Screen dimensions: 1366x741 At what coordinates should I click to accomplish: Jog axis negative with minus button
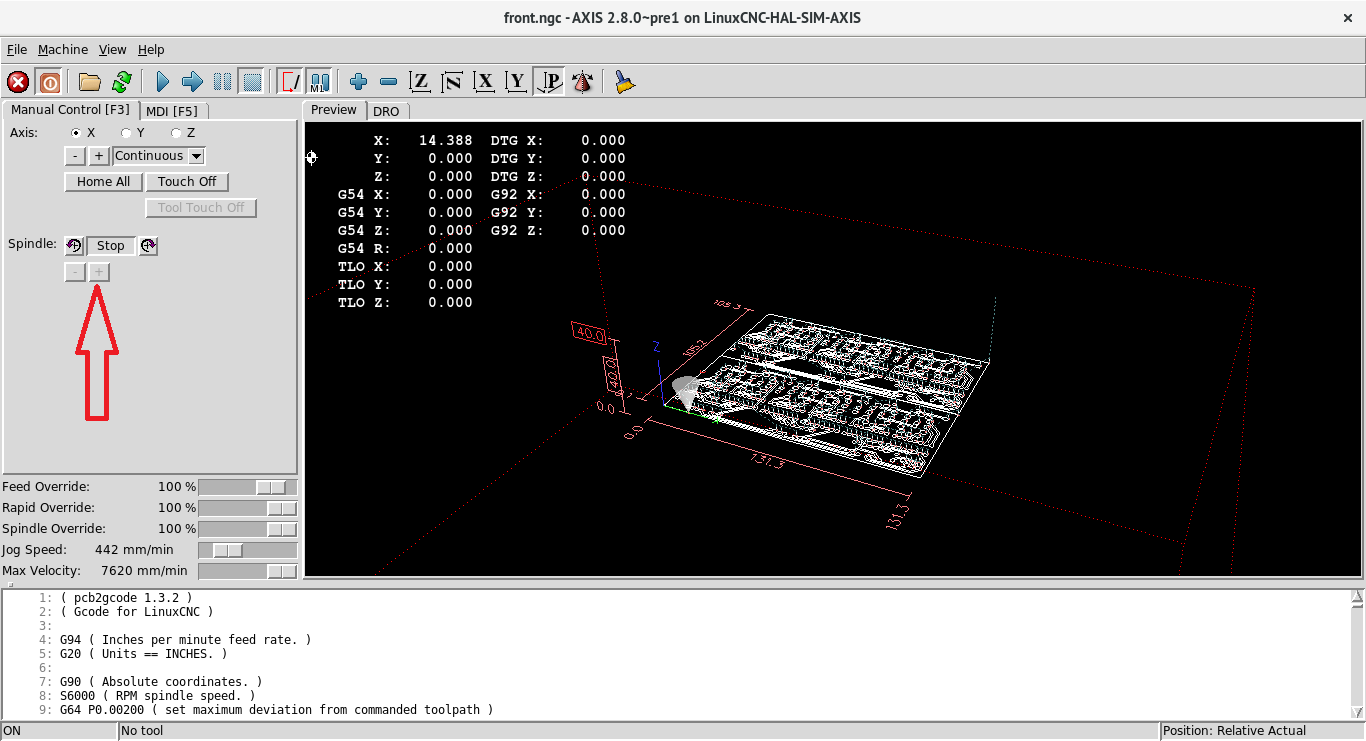point(75,156)
